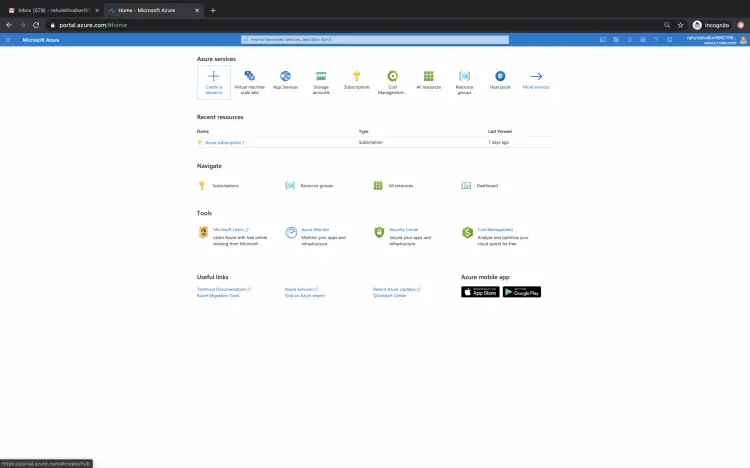Open Security Center tool

[x=404, y=230]
